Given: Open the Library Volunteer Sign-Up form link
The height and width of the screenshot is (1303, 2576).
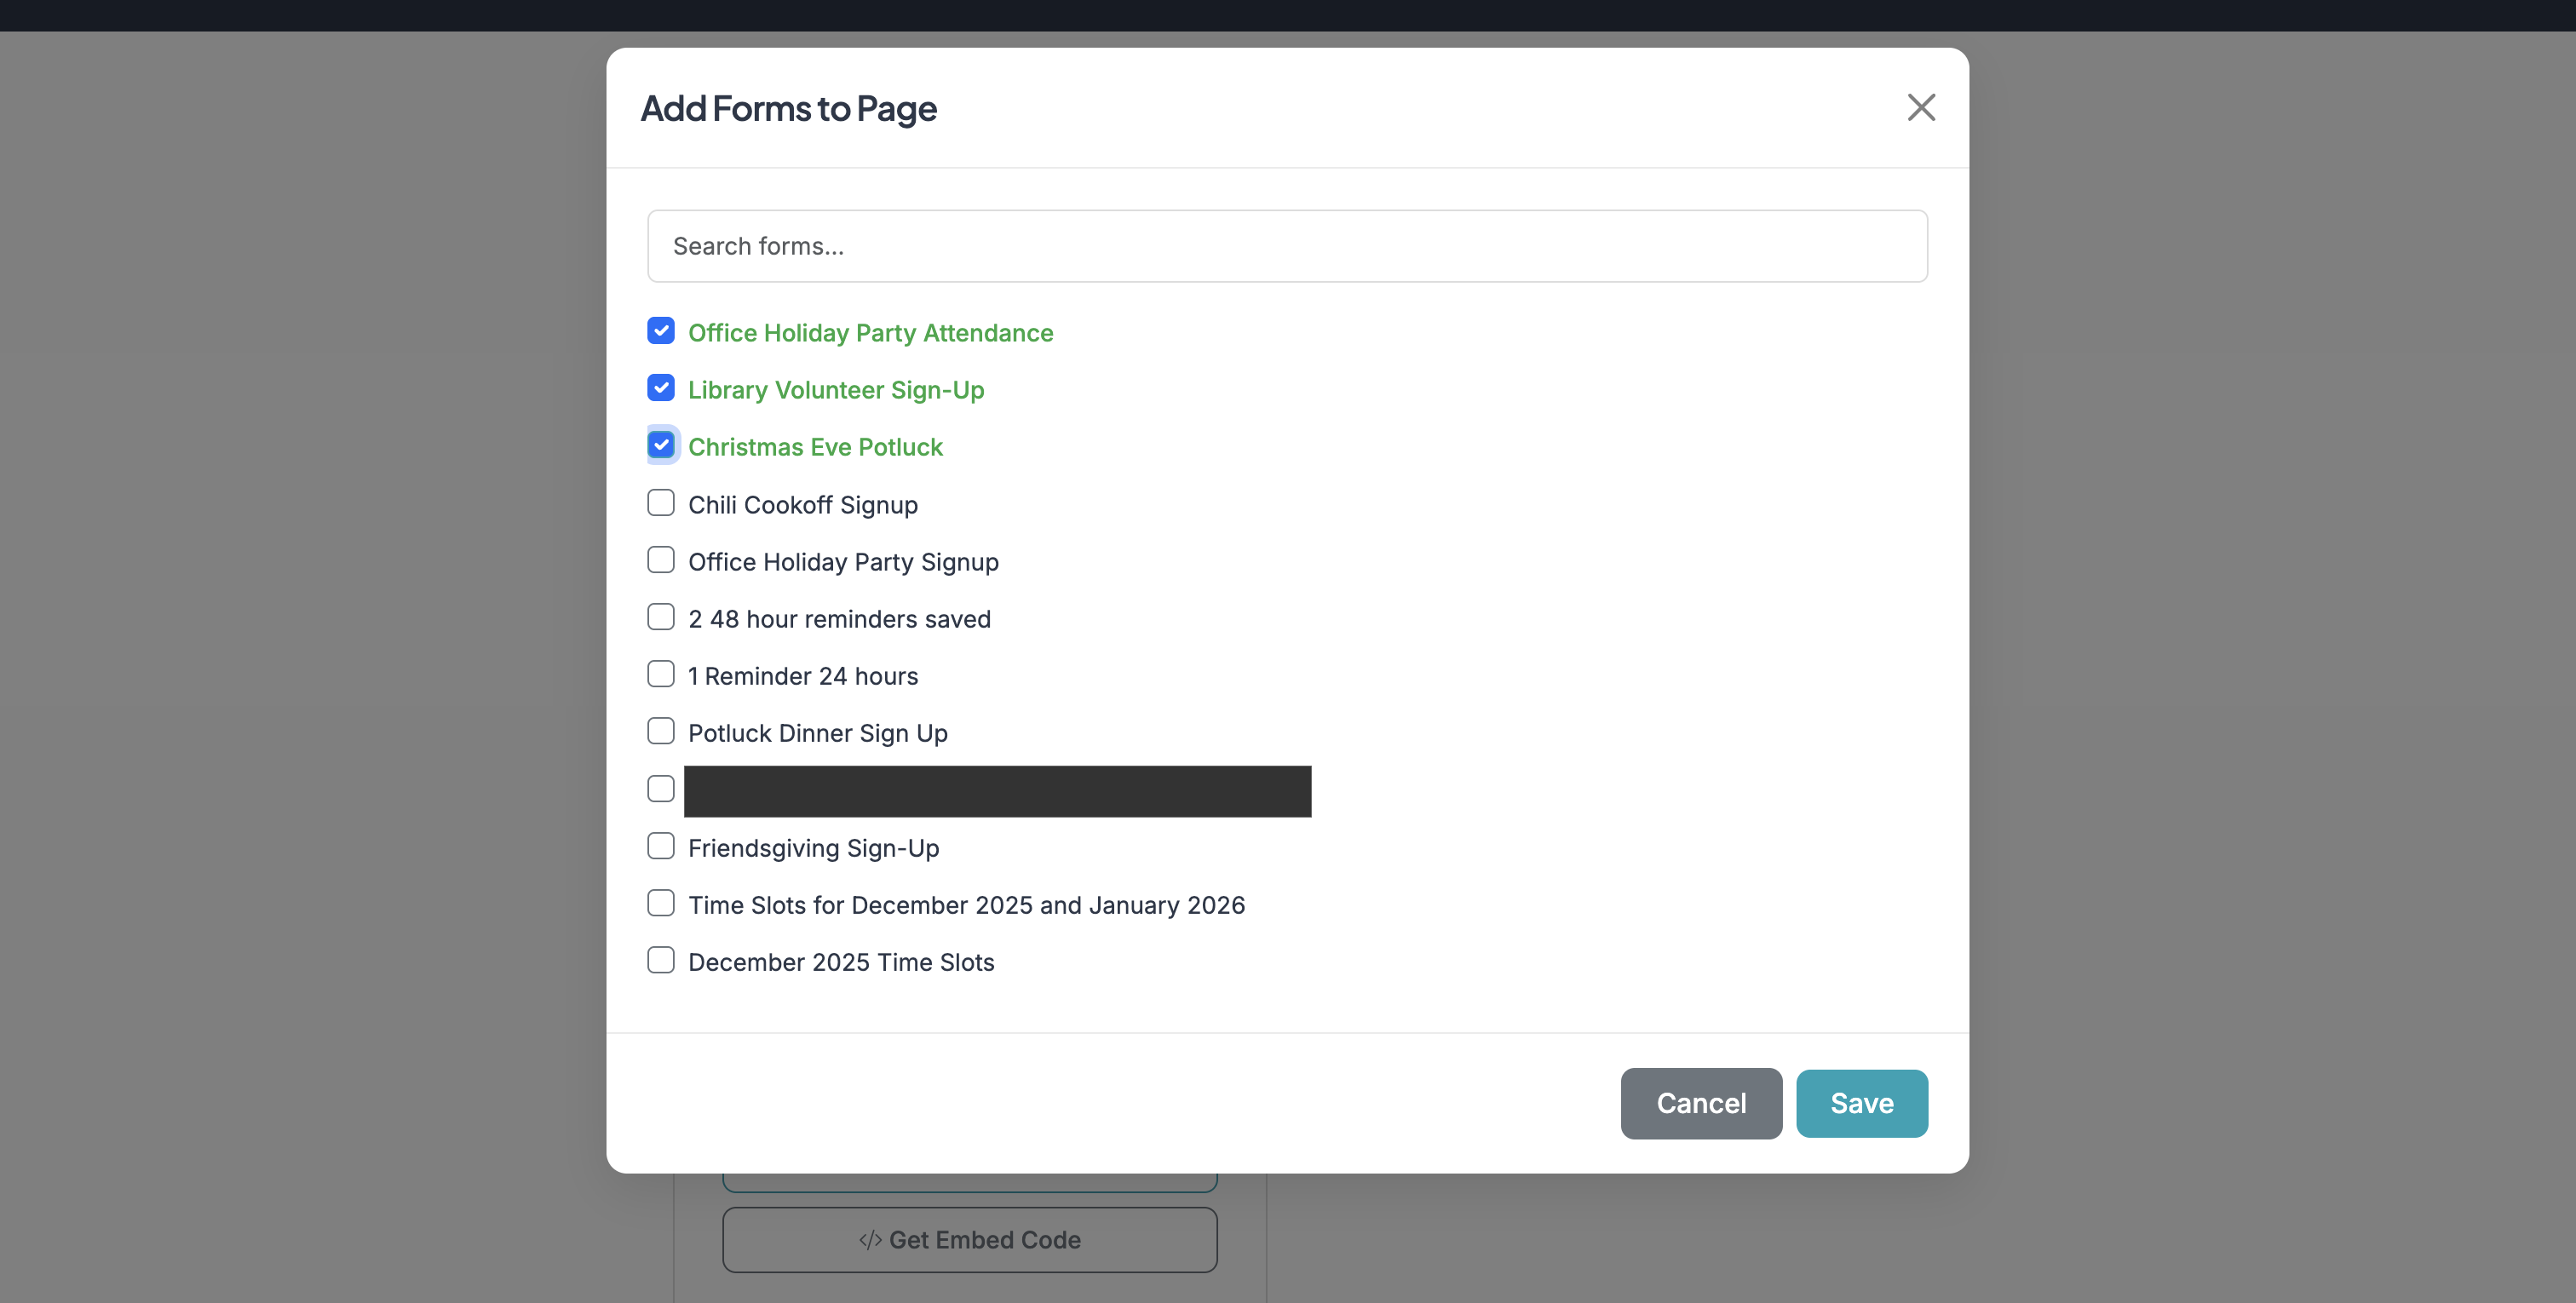Looking at the screenshot, I should [x=836, y=390].
